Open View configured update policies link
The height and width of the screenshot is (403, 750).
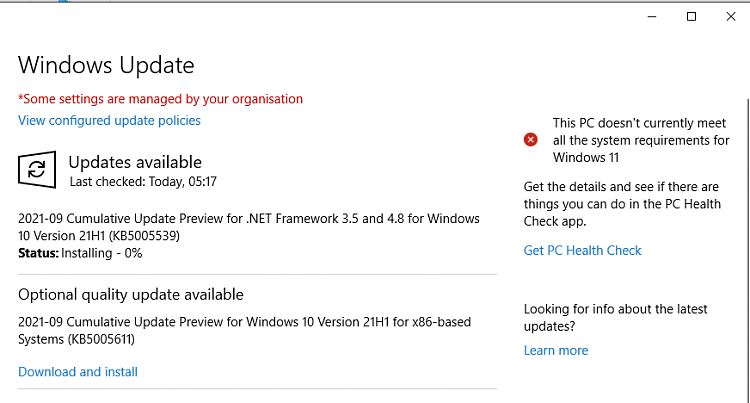click(x=109, y=120)
